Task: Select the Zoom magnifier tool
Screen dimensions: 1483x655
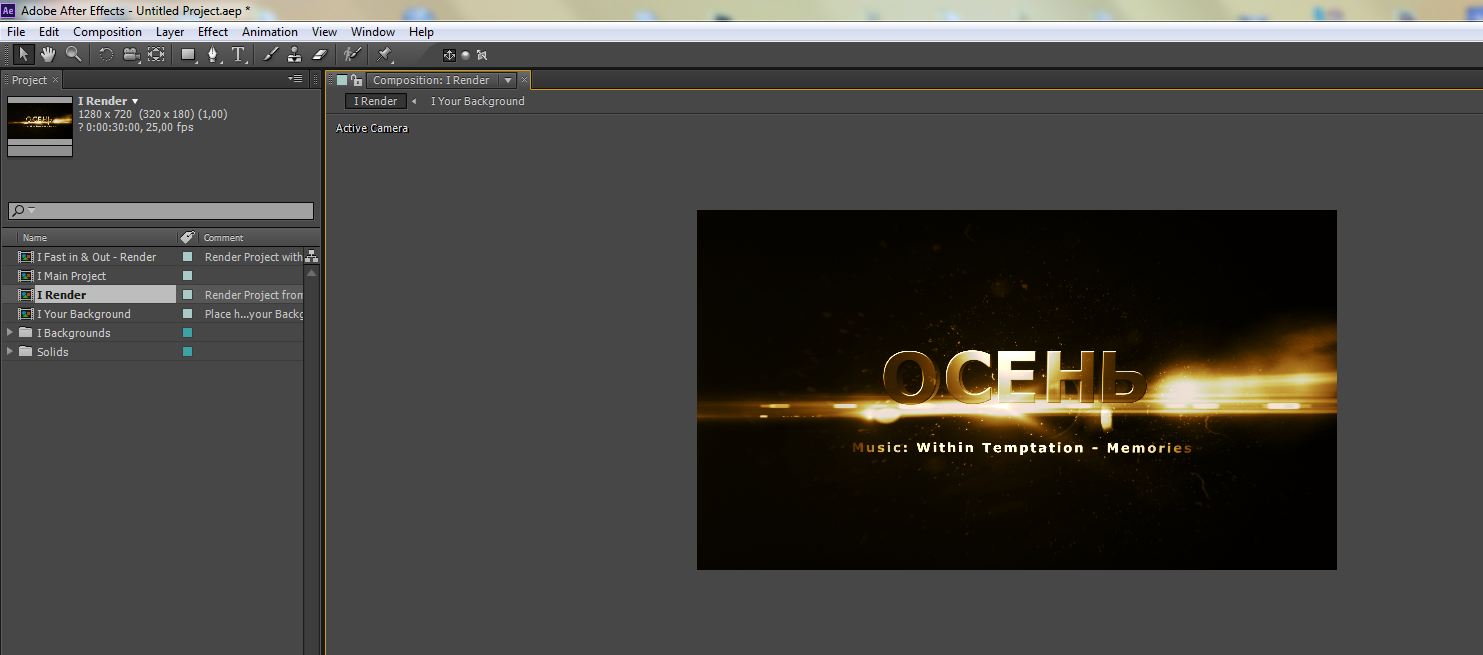Action: [x=73, y=55]
